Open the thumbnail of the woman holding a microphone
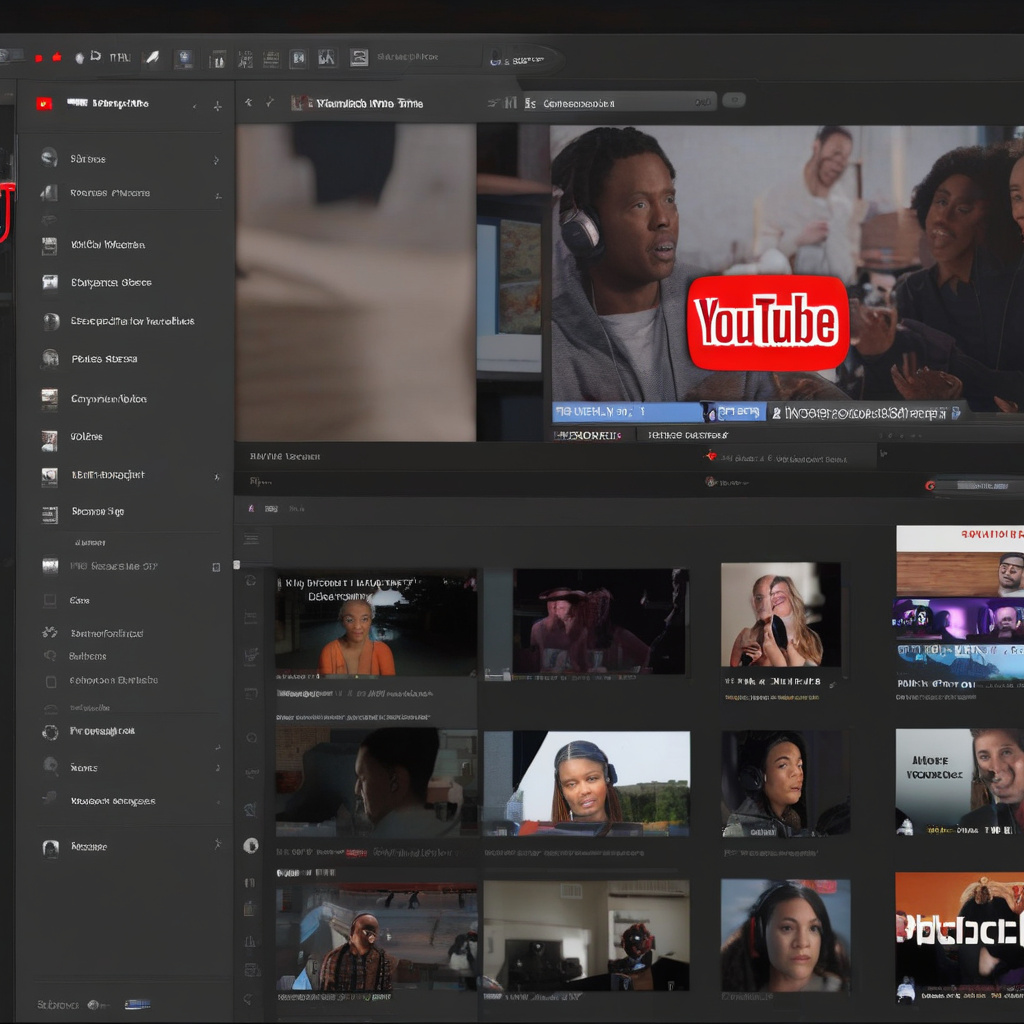The width and height of the screenshot is (1024, 1024). pos(780,615)
